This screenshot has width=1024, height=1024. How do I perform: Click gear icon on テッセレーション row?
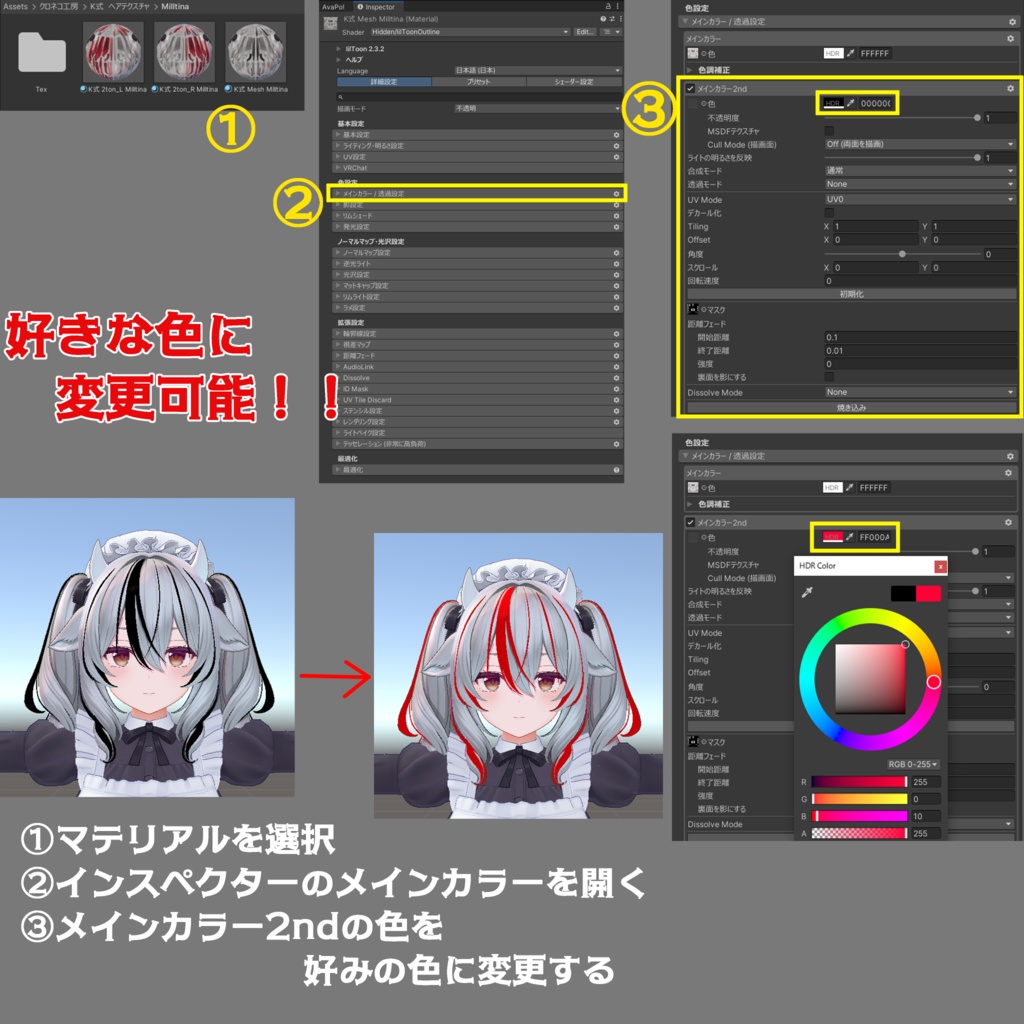pyautogui.click(x=616, y=444)
